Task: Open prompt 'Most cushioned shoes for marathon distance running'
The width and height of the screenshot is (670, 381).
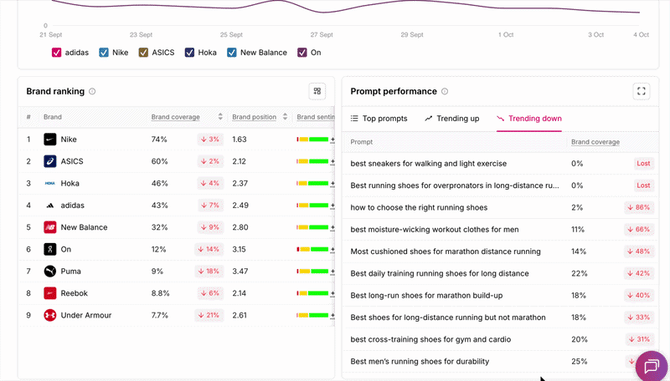Action: [x=446, y=252]
